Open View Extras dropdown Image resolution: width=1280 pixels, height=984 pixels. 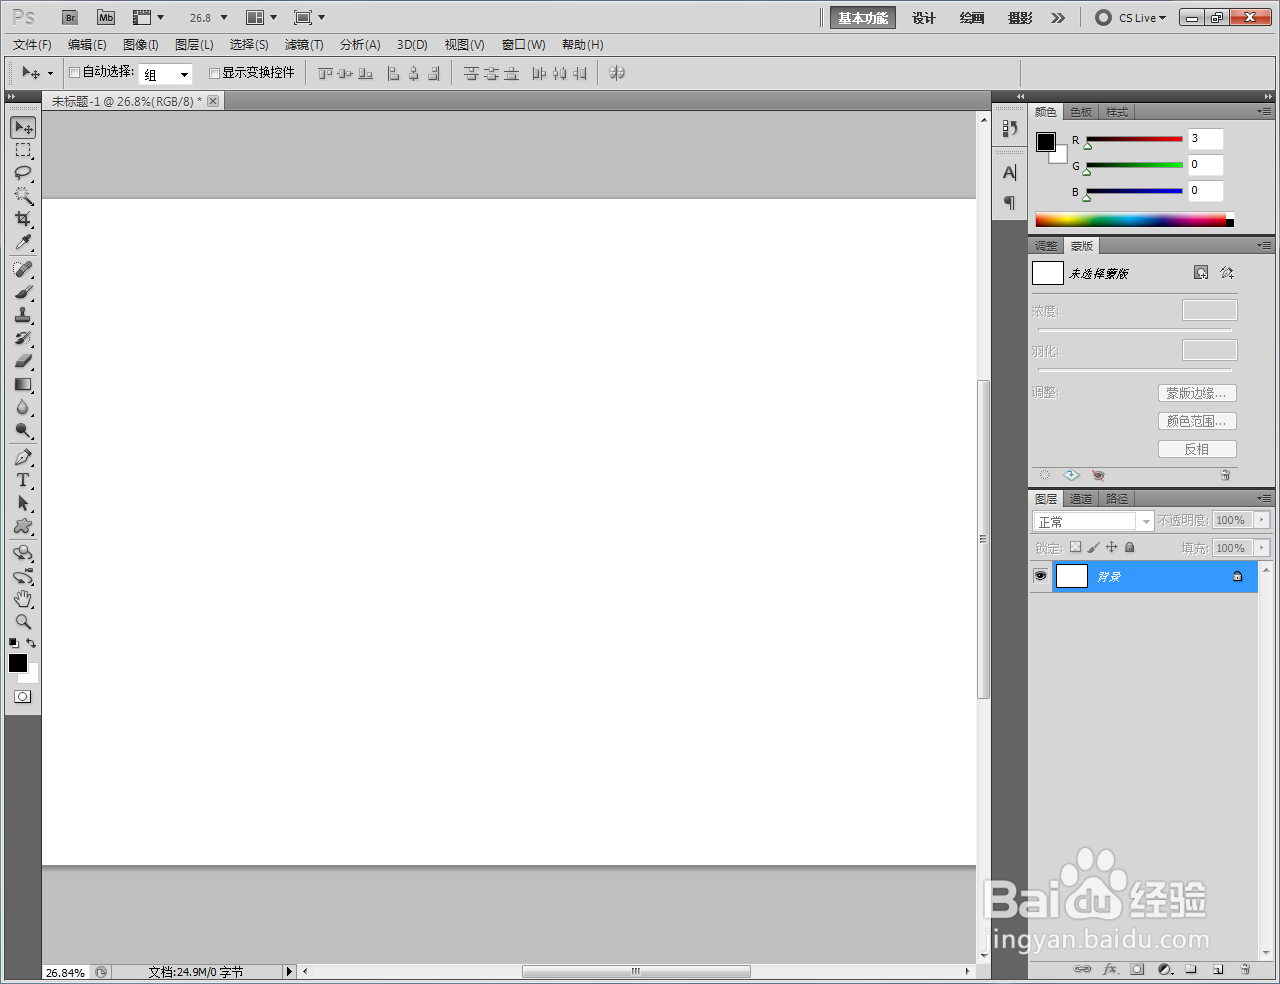tap(148, 17)
